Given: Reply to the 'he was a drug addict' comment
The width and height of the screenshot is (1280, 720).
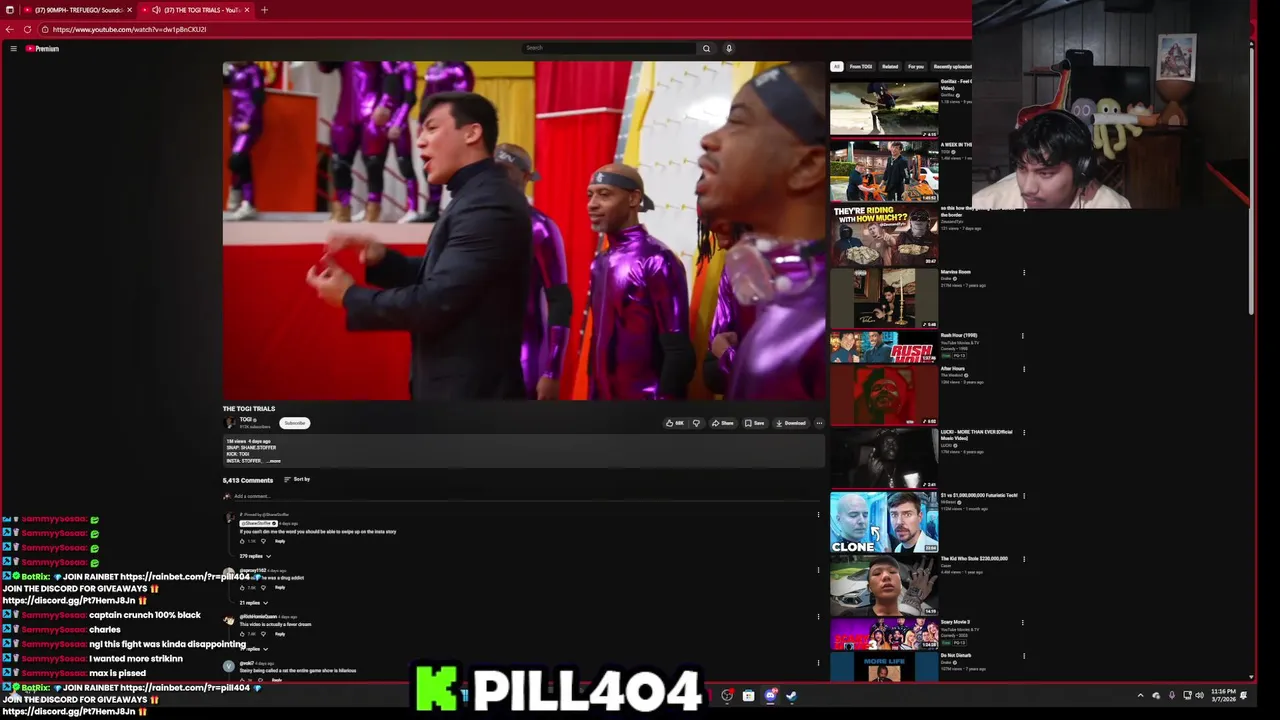Looking at the screenshot, I should coord(280,587).
